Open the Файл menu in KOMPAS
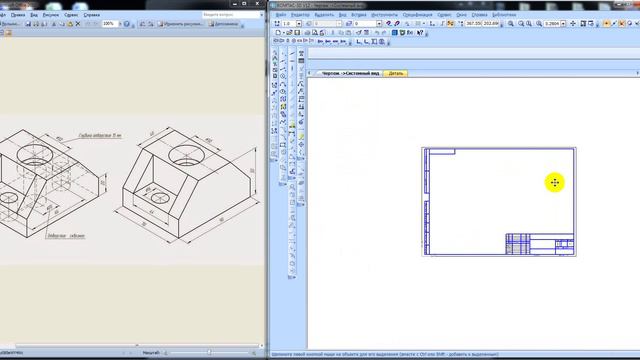Viewport: 640px width, 360px height. [x=280, y=15]
